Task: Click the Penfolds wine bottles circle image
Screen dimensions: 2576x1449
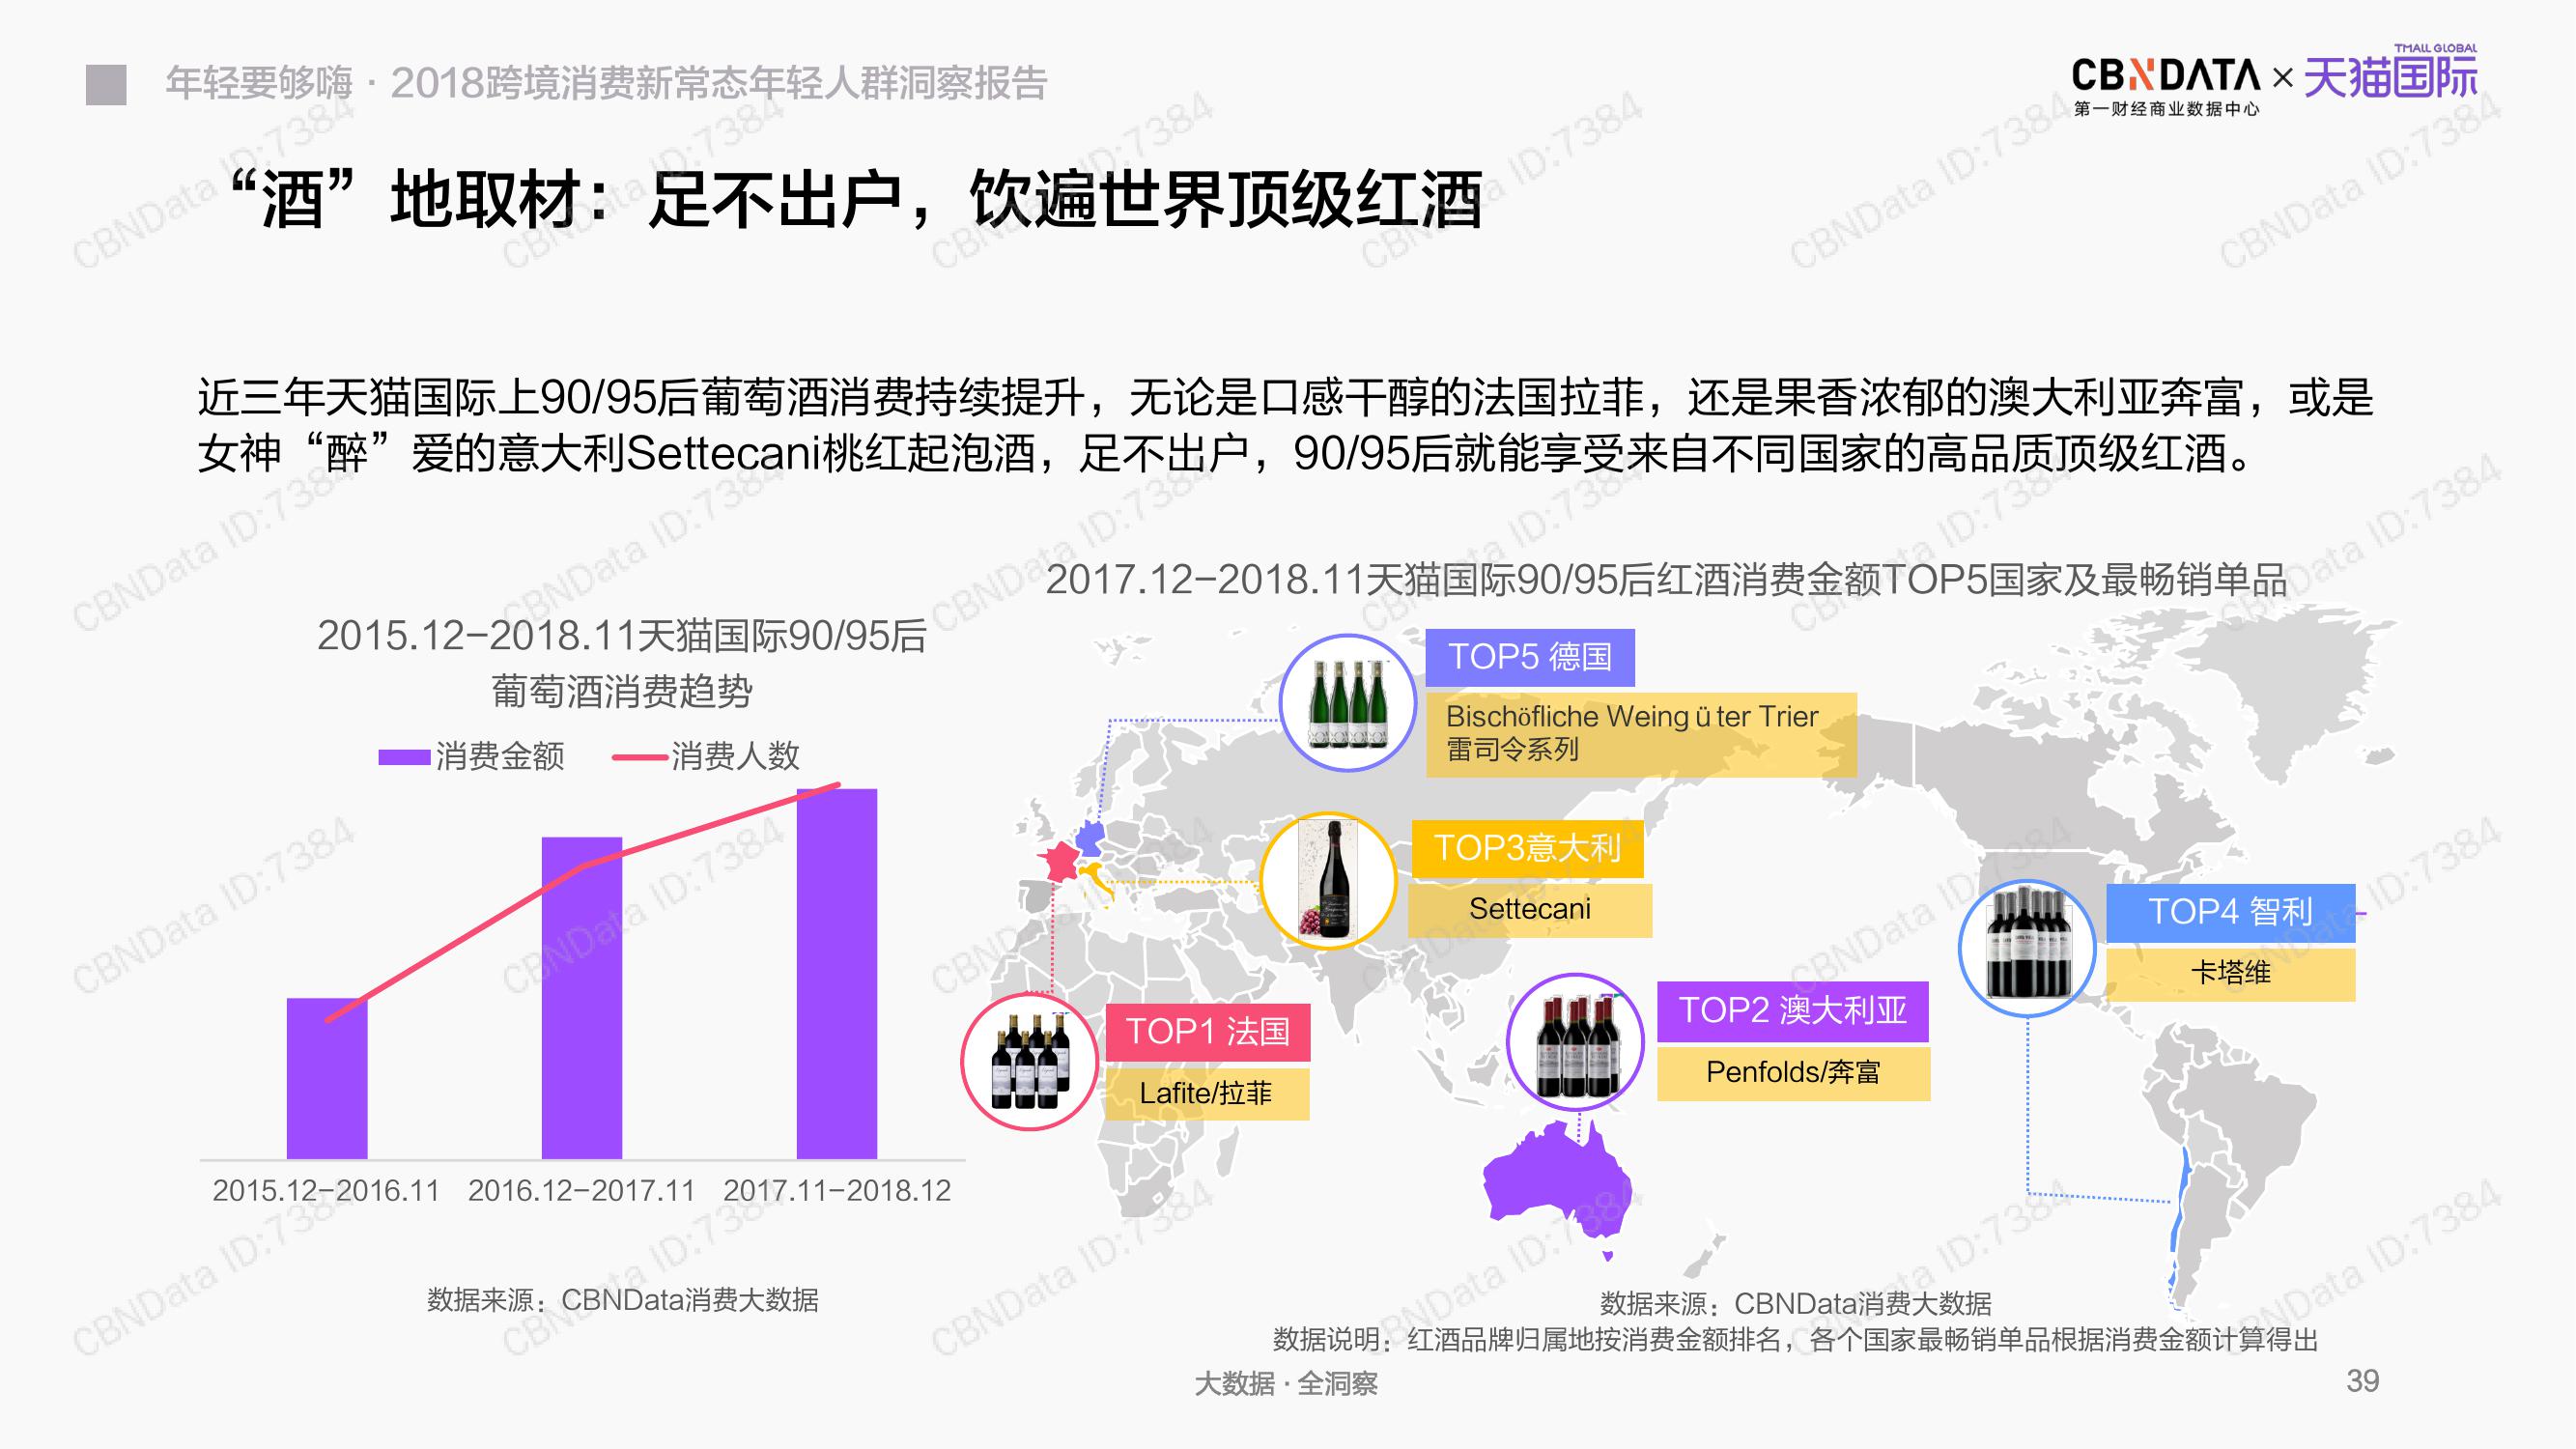Action: [1575, 1043]
